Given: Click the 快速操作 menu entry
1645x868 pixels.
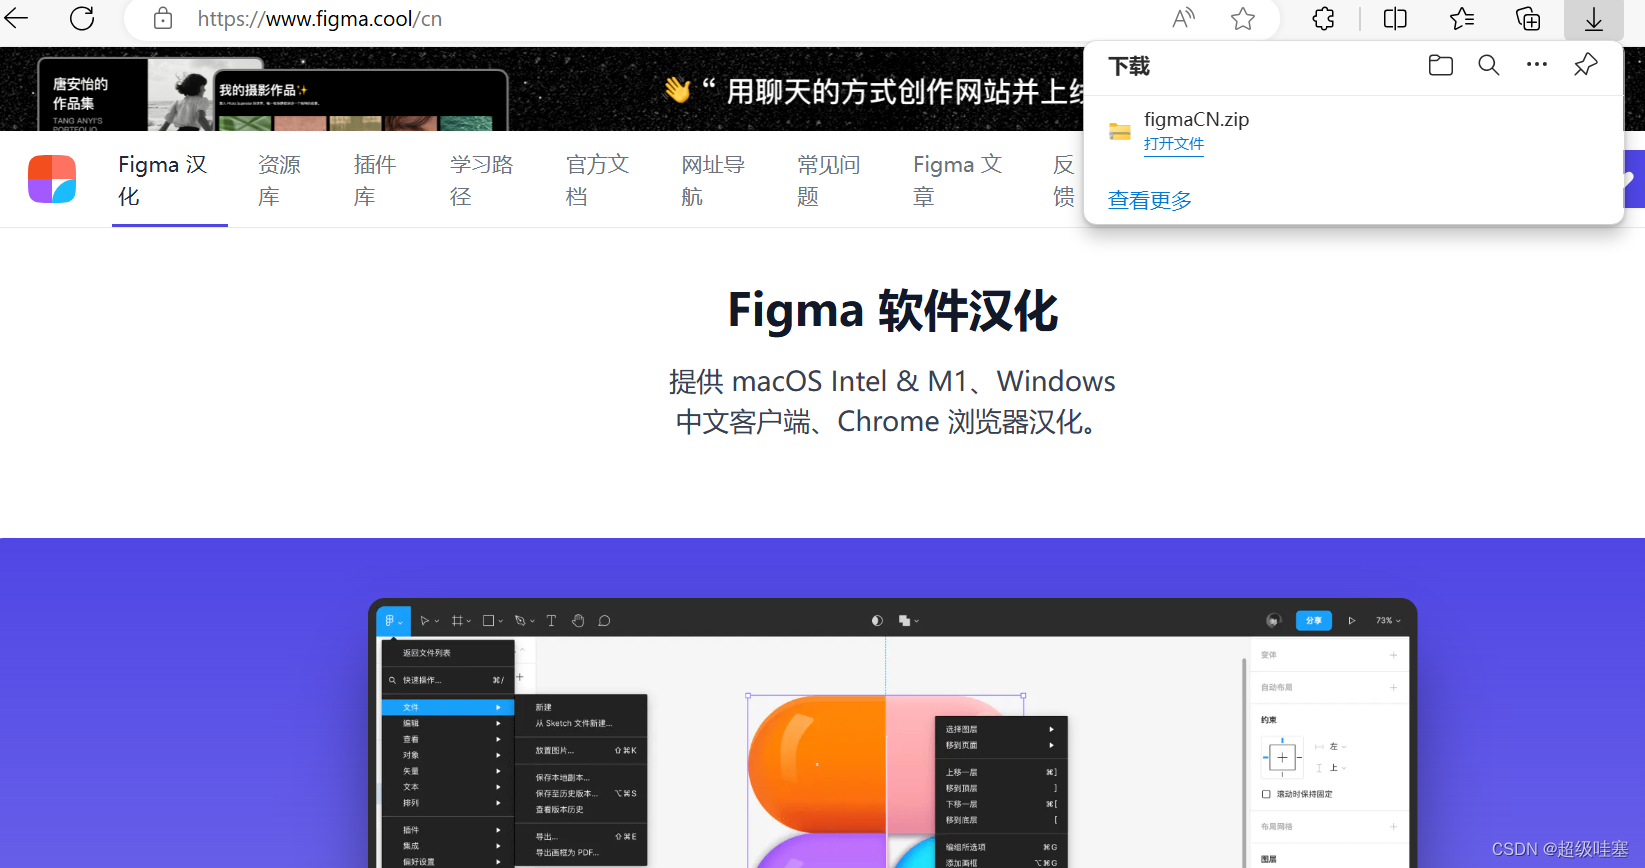Looking at the screenshot, I should click(447, 680).
